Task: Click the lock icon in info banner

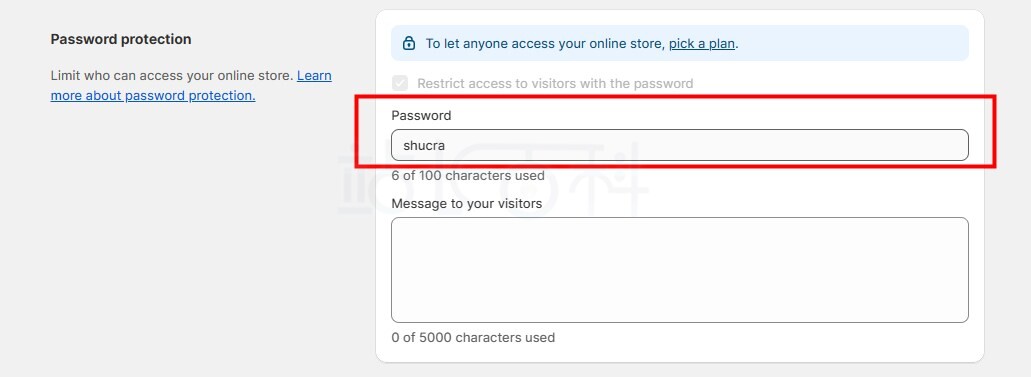Action: (409, 43)
